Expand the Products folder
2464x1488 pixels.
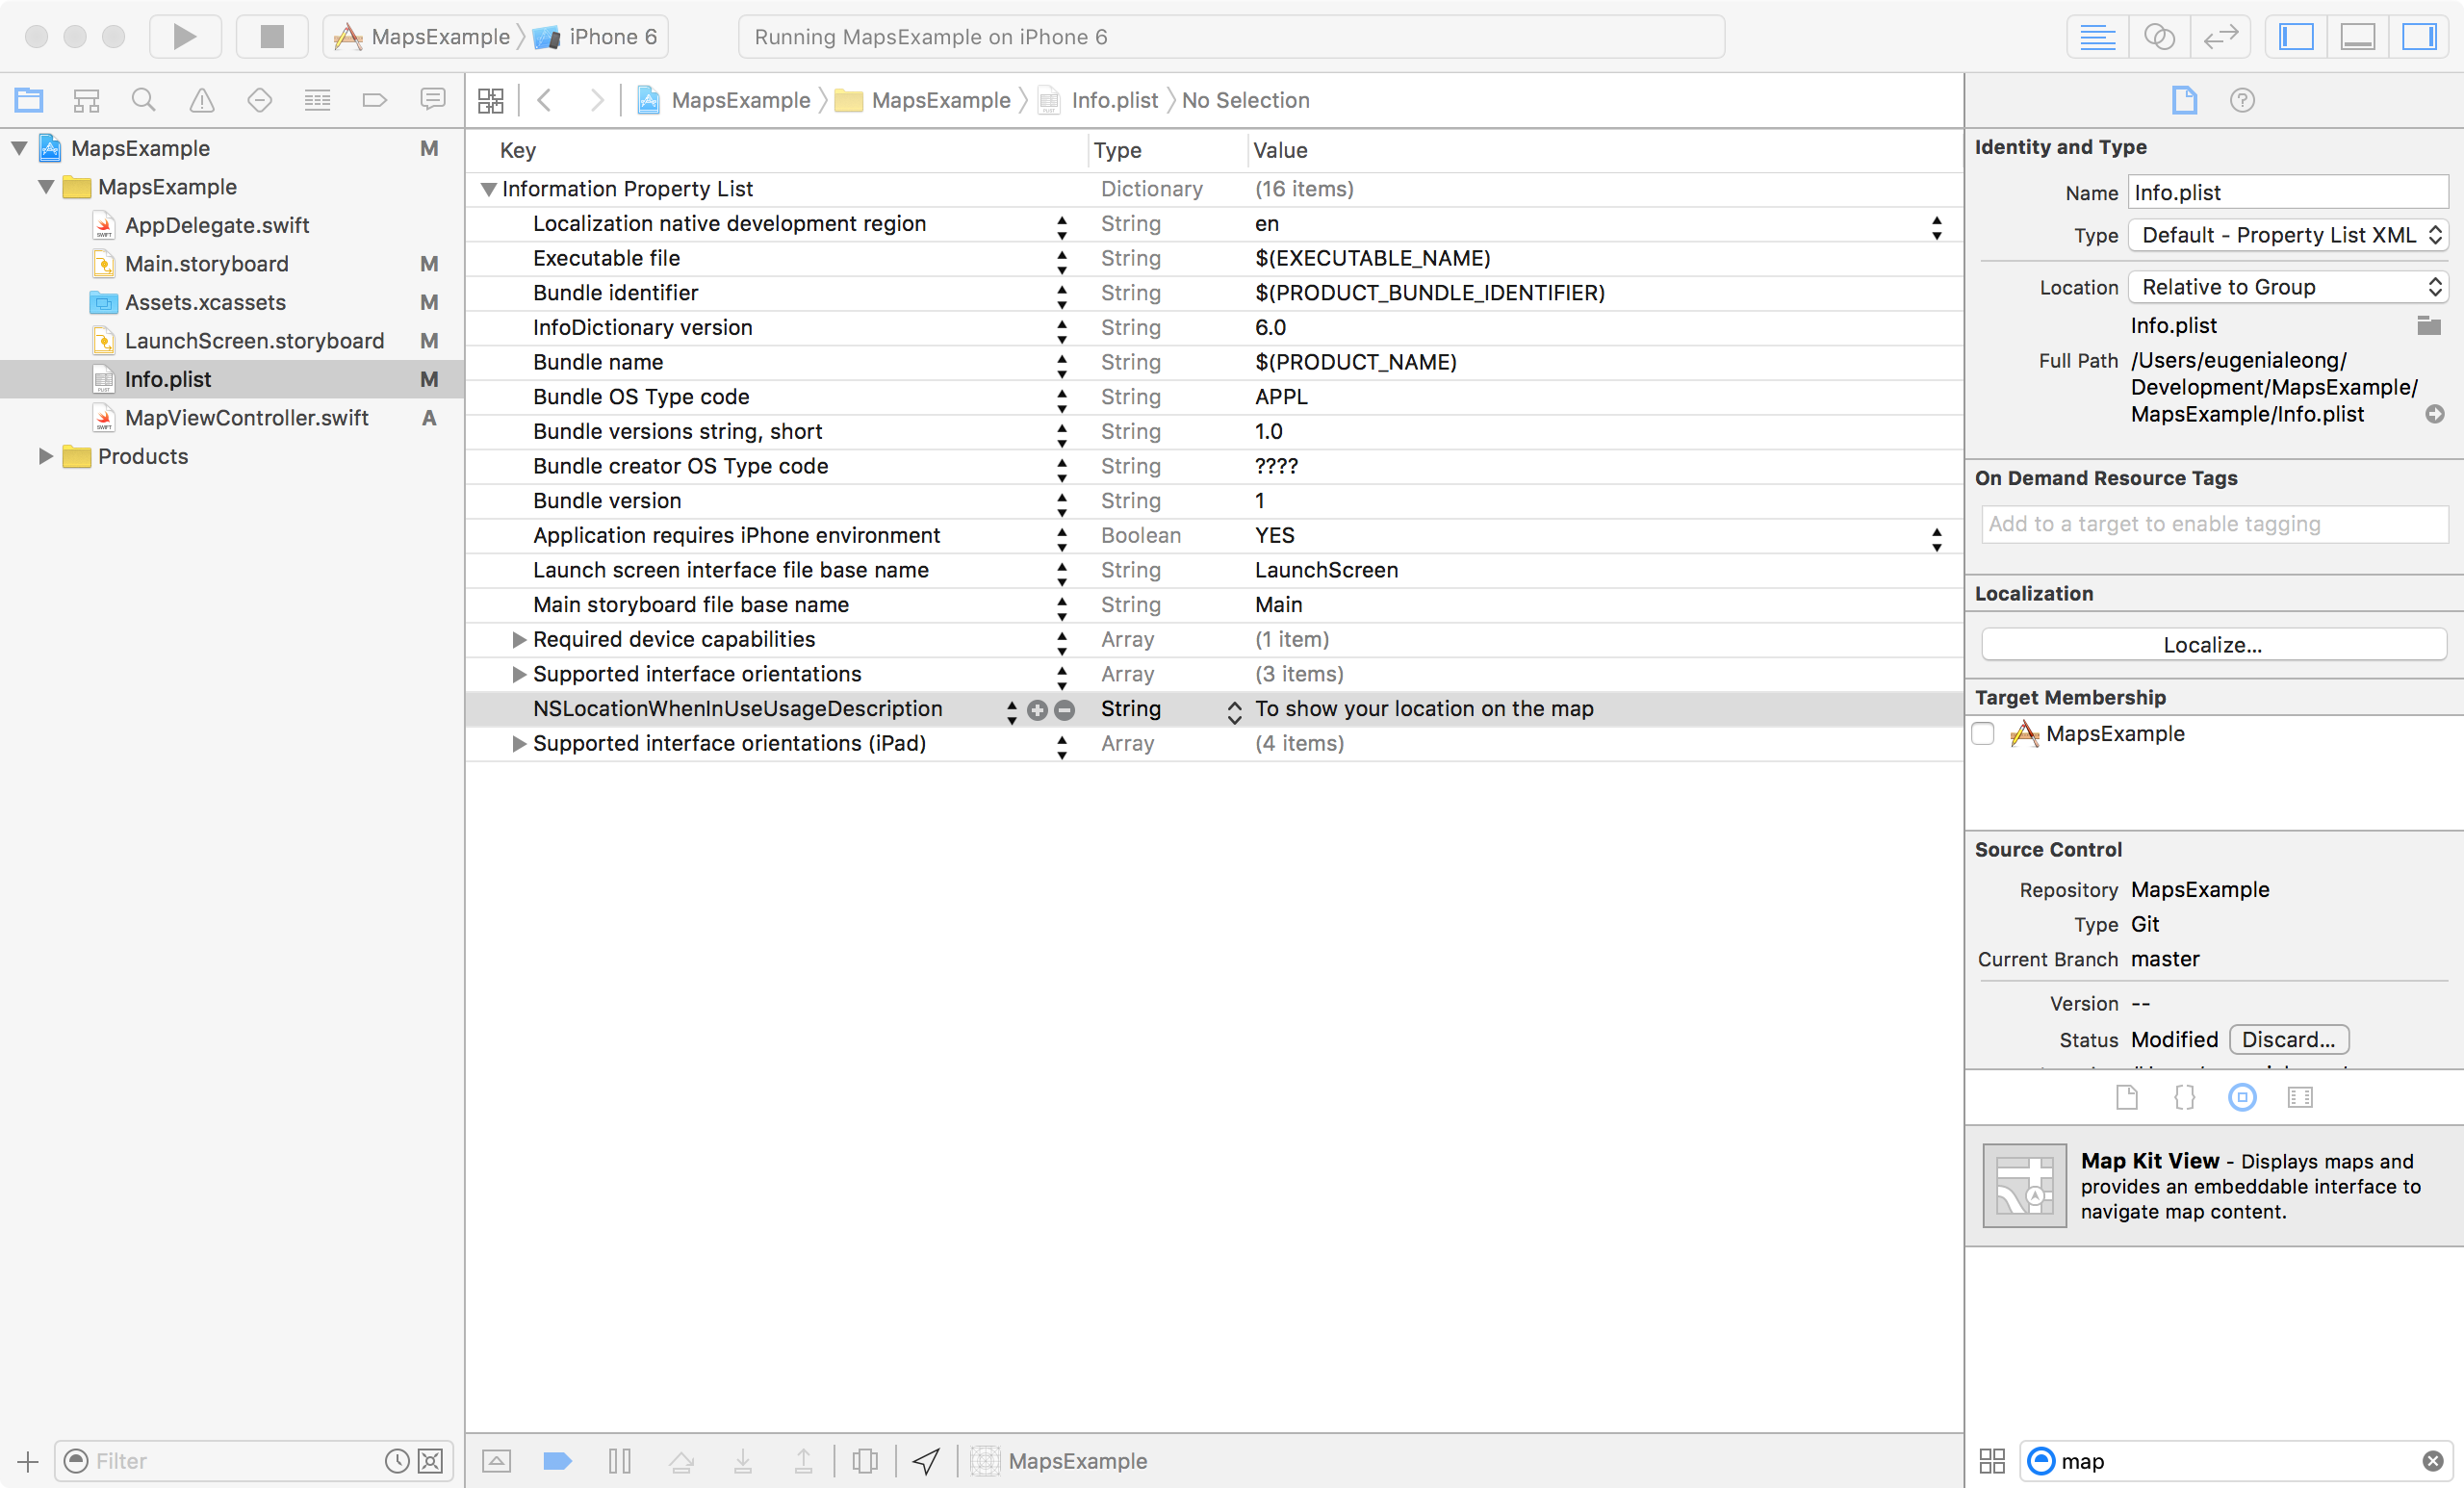click(46, 456)
